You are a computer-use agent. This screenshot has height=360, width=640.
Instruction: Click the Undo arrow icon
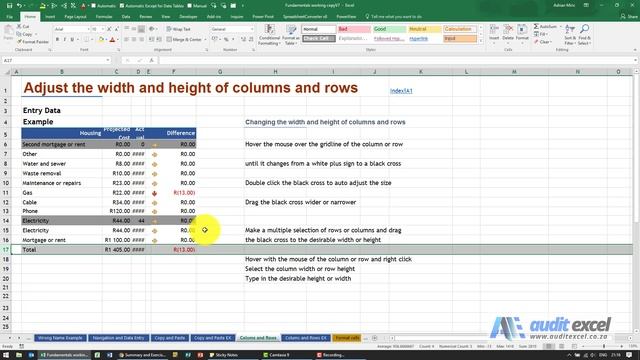pyautogui.click(x=19, y=6)
